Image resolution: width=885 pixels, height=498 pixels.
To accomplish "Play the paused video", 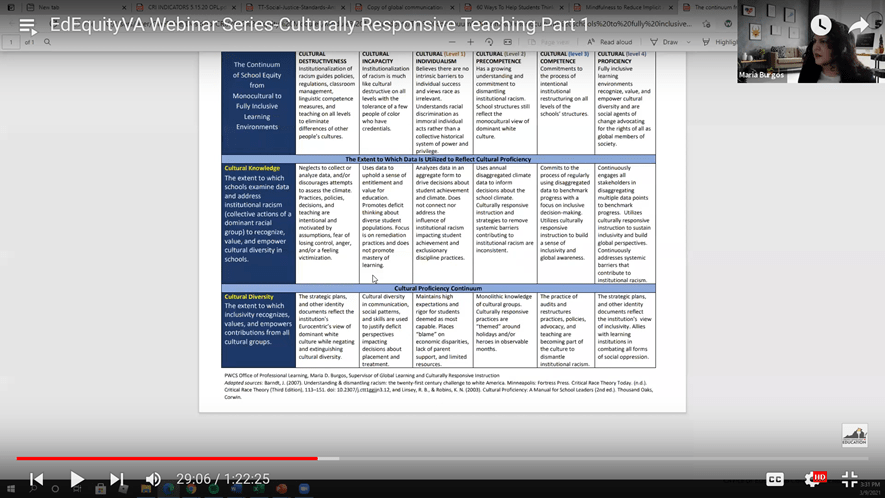I will [76, 479].
